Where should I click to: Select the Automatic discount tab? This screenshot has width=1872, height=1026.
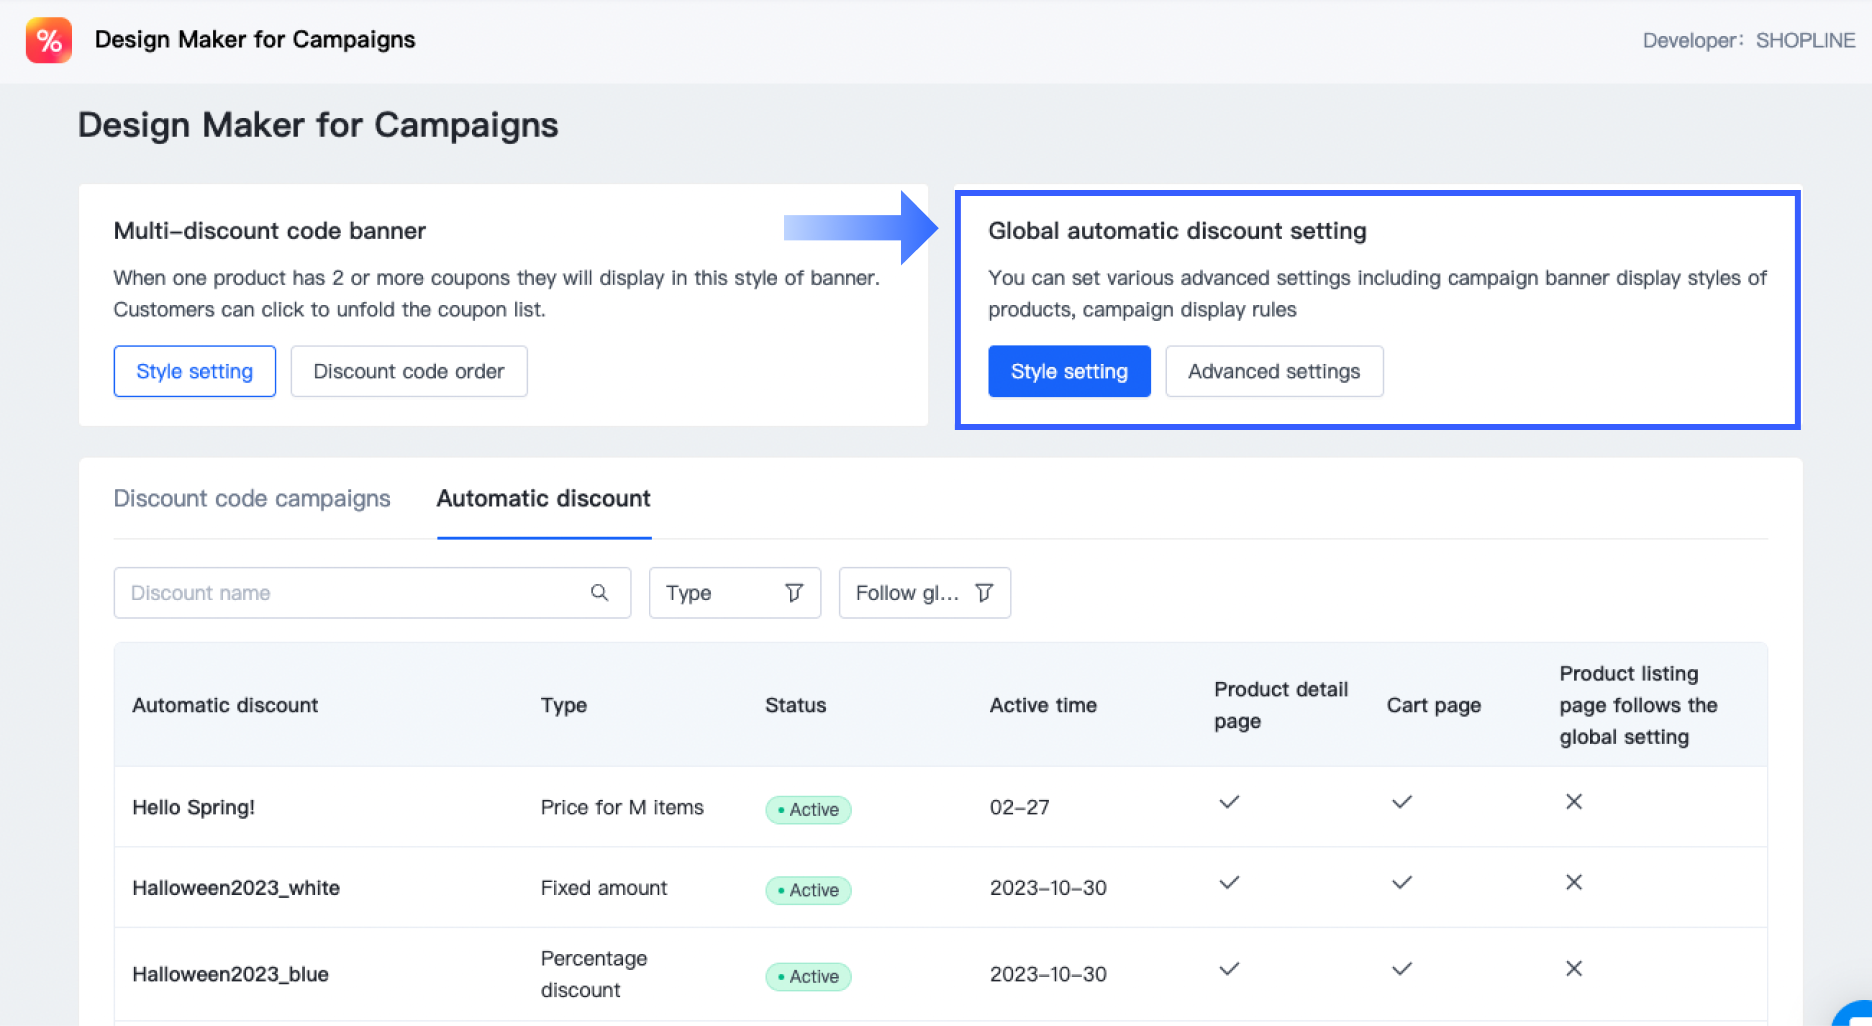(543, 498)
